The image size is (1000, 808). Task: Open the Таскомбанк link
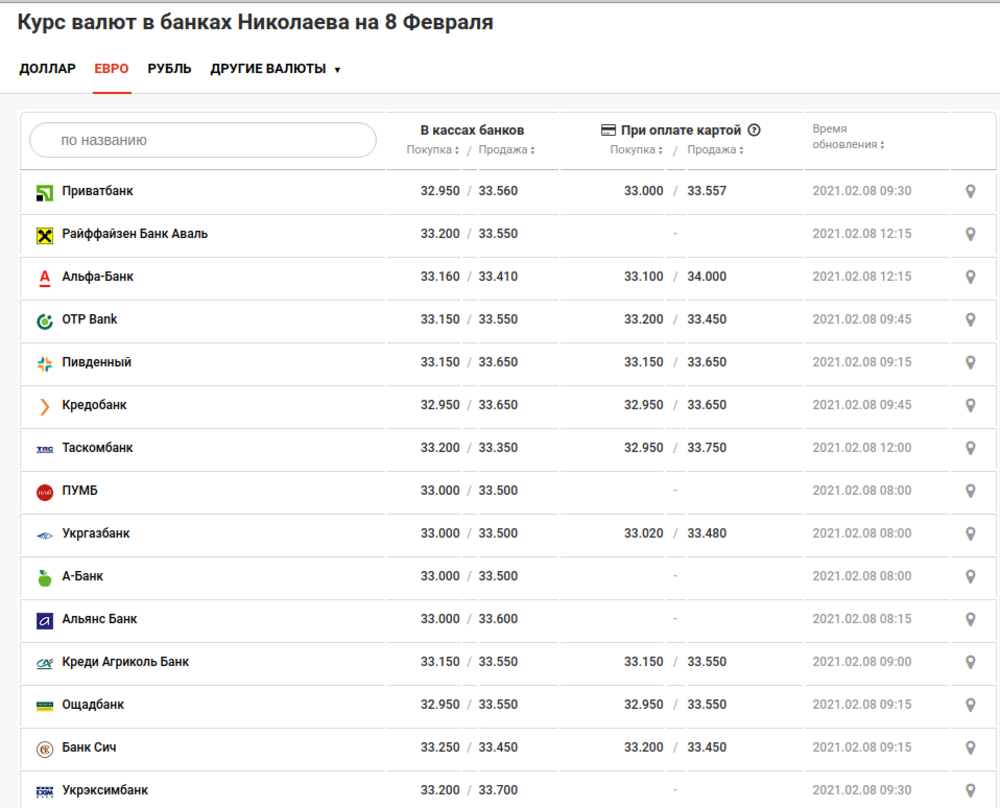tap(97, 448)
